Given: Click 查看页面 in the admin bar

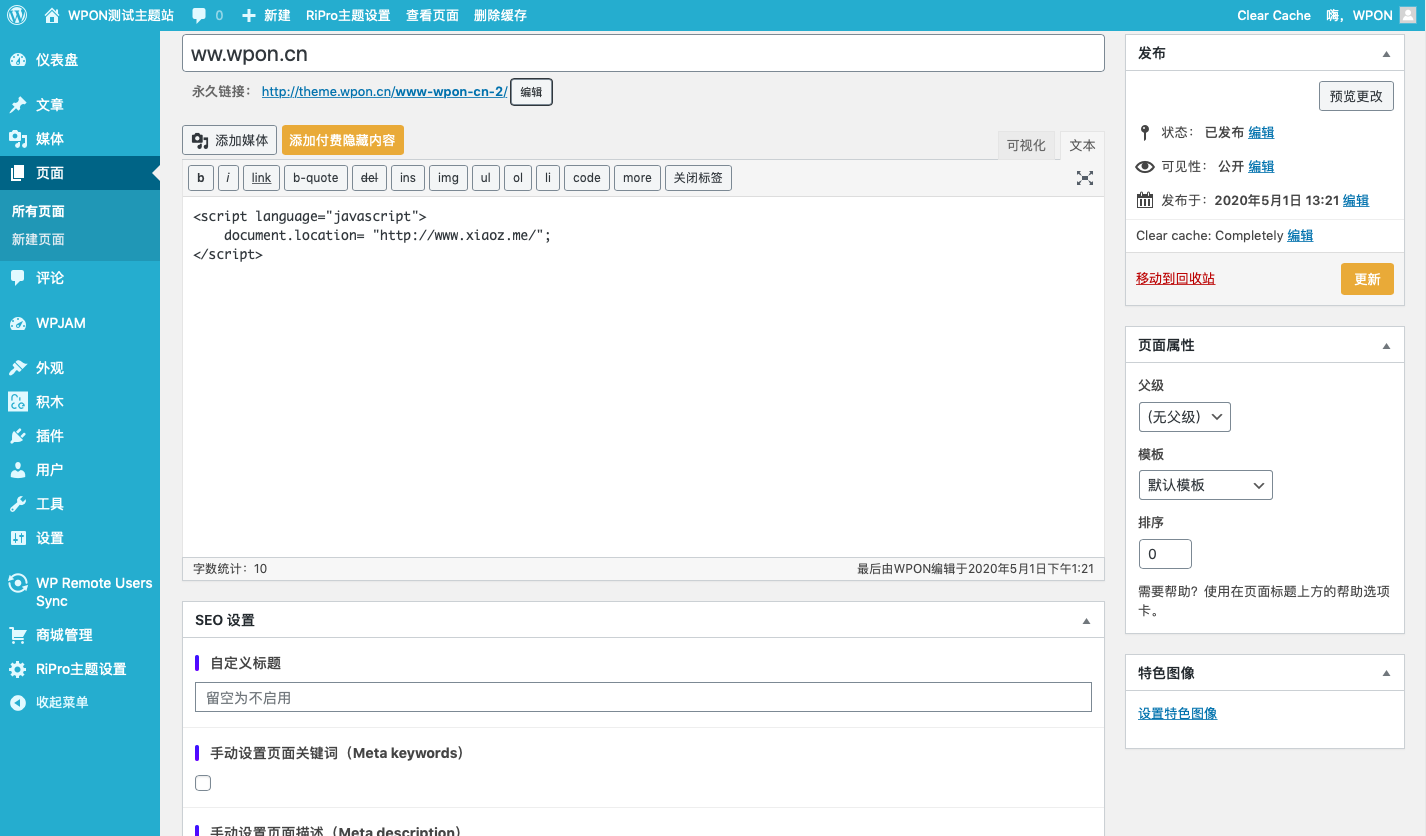Looking at the screenshot, I should [x=432, y=15].
